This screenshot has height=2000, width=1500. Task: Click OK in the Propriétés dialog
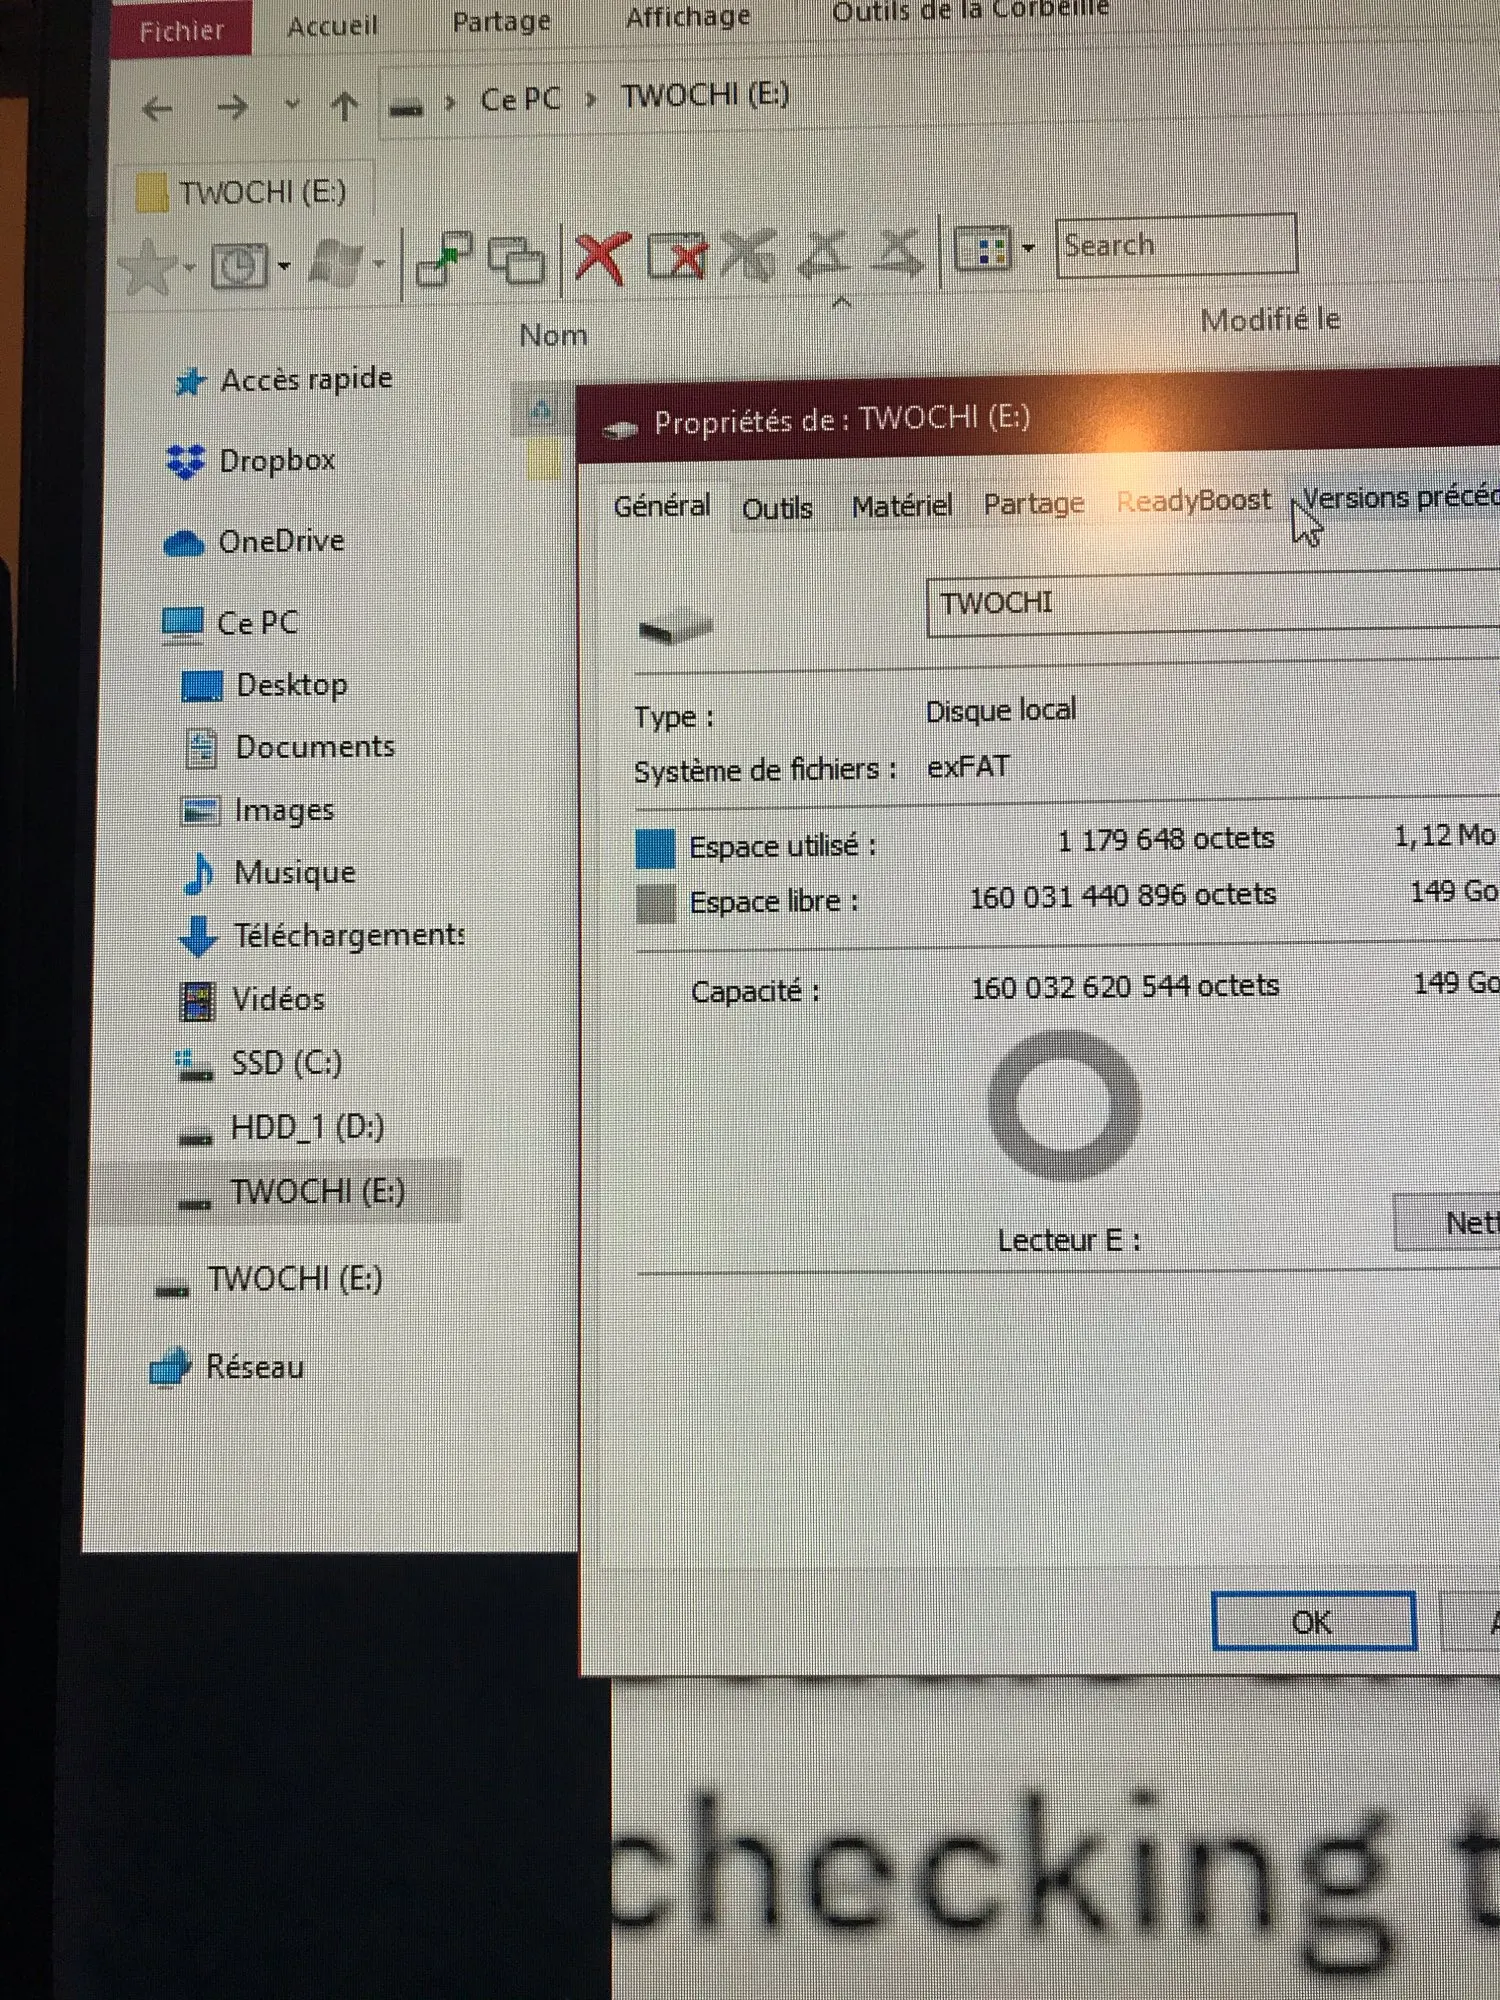[1313, 1621]
